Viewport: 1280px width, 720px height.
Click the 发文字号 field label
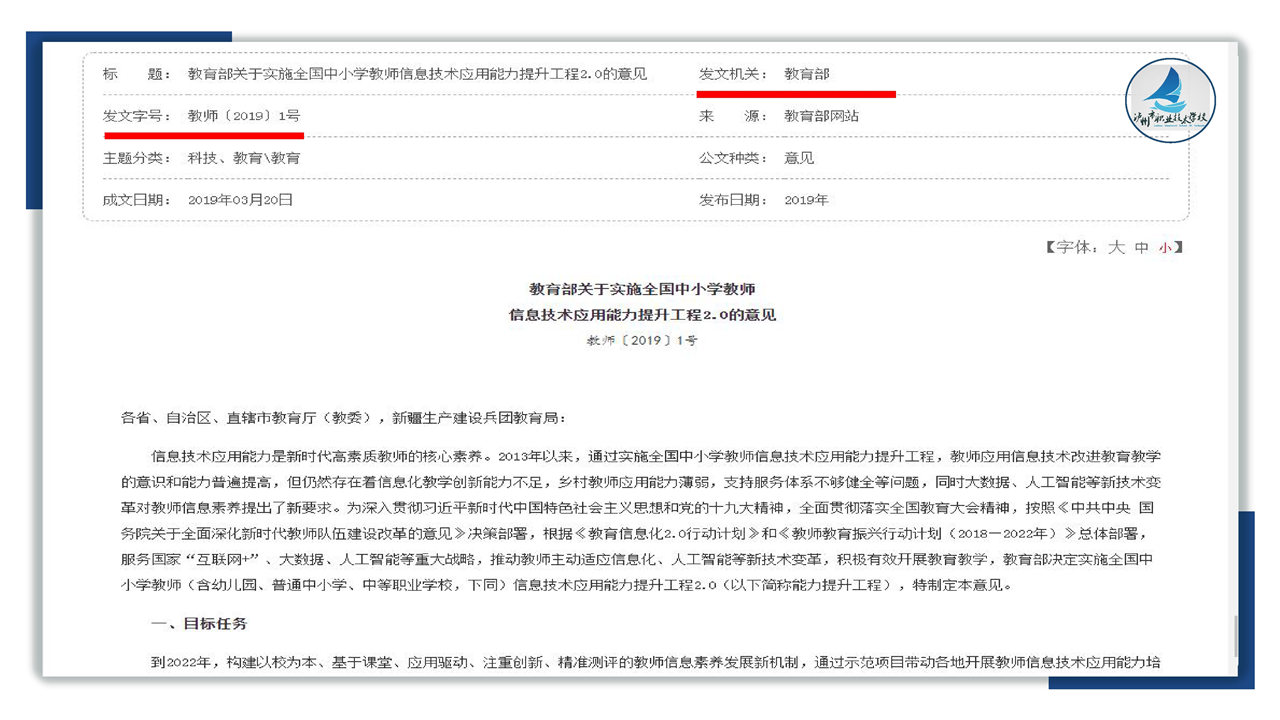coord(132,116)
